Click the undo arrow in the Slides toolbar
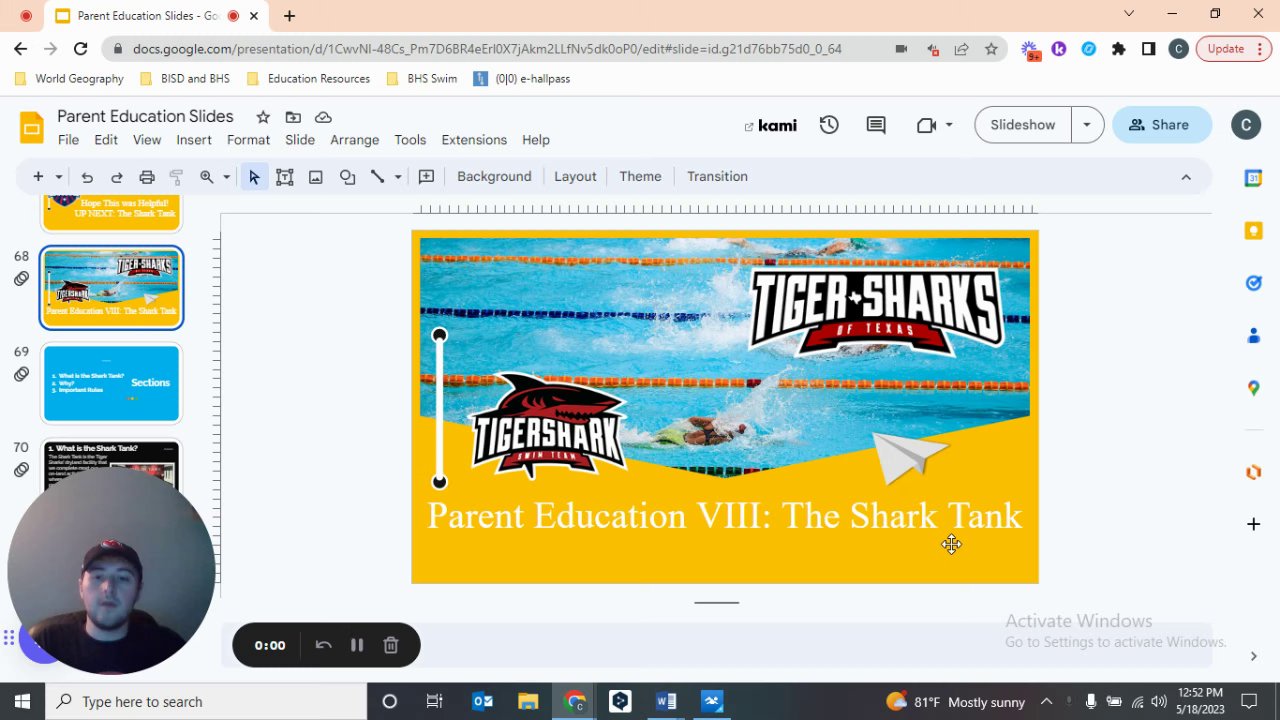This screenshot has height=720, width=1280. 87,177
